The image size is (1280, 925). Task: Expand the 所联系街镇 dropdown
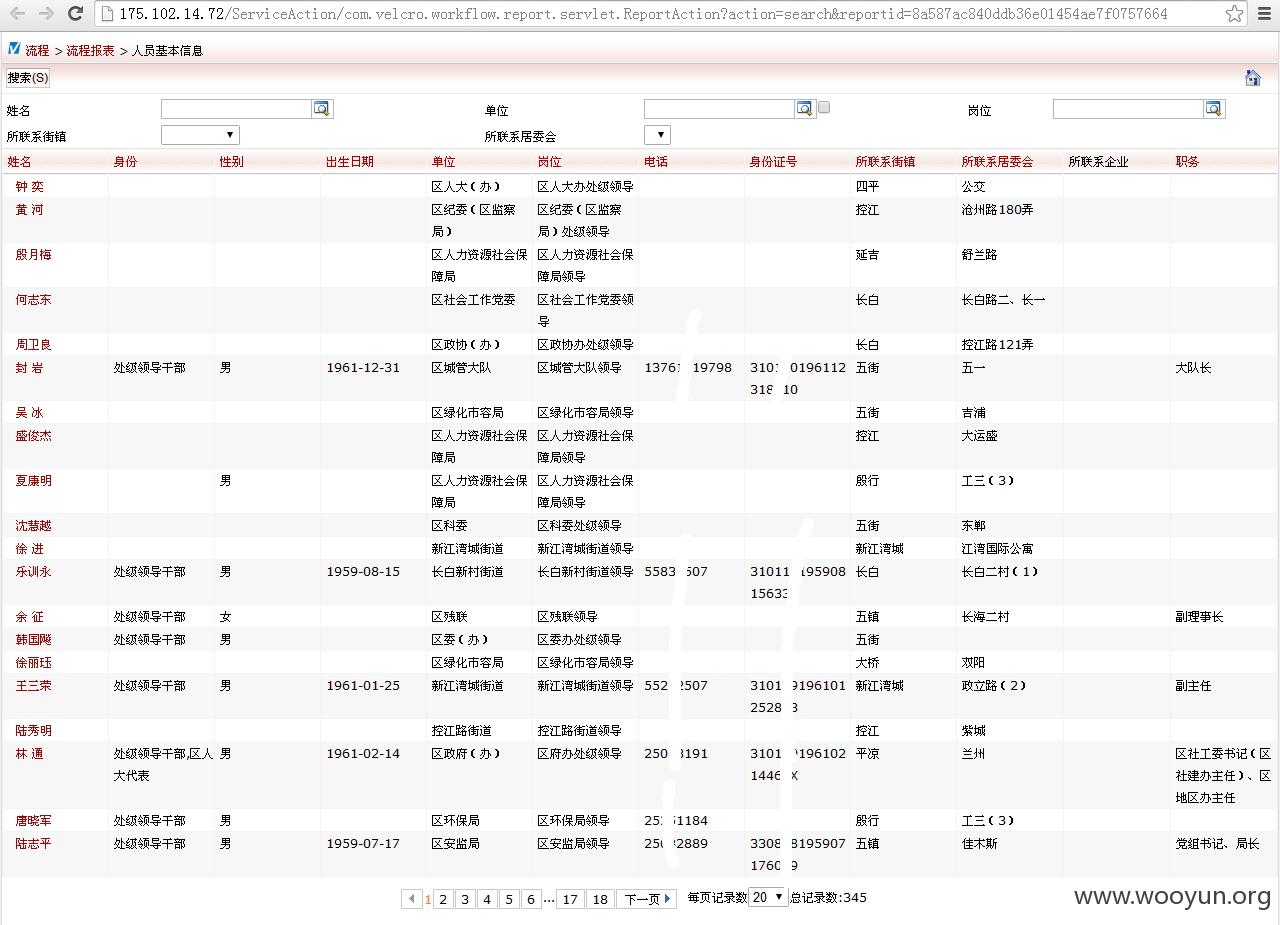pos(200,135)
